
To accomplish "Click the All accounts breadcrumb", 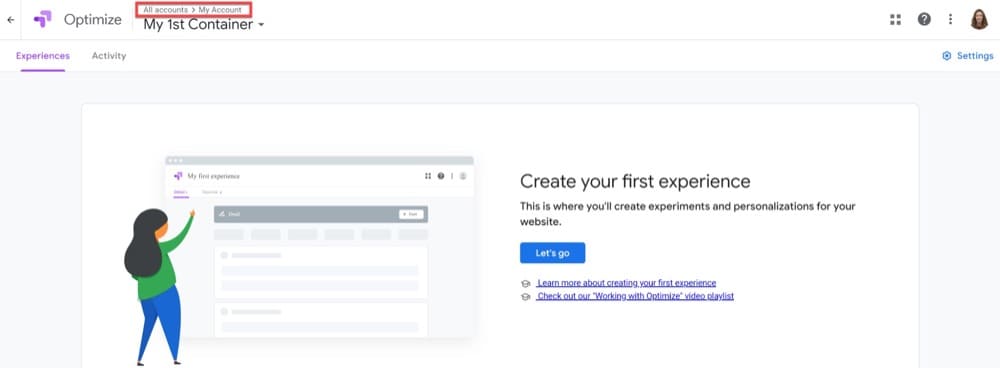I will (x=165, y=10).
